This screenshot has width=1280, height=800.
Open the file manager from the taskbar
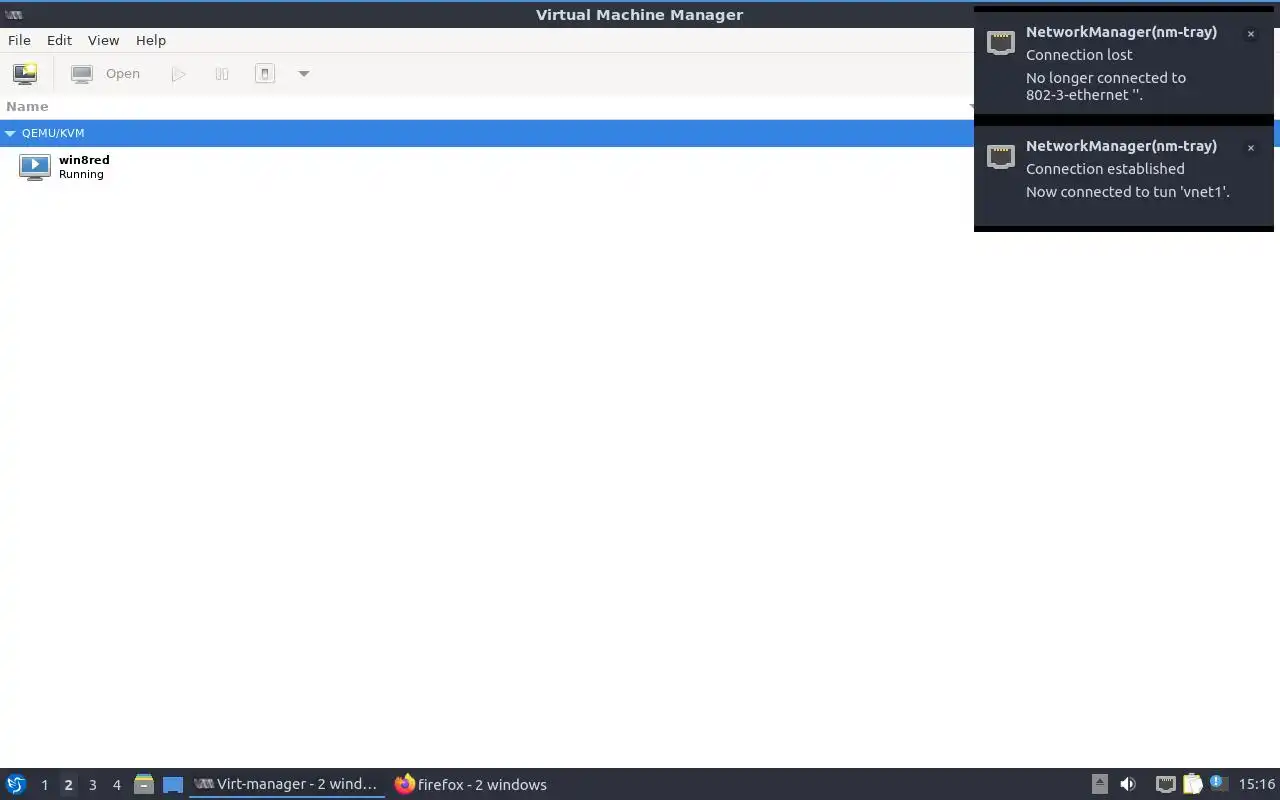coord(144,784)
